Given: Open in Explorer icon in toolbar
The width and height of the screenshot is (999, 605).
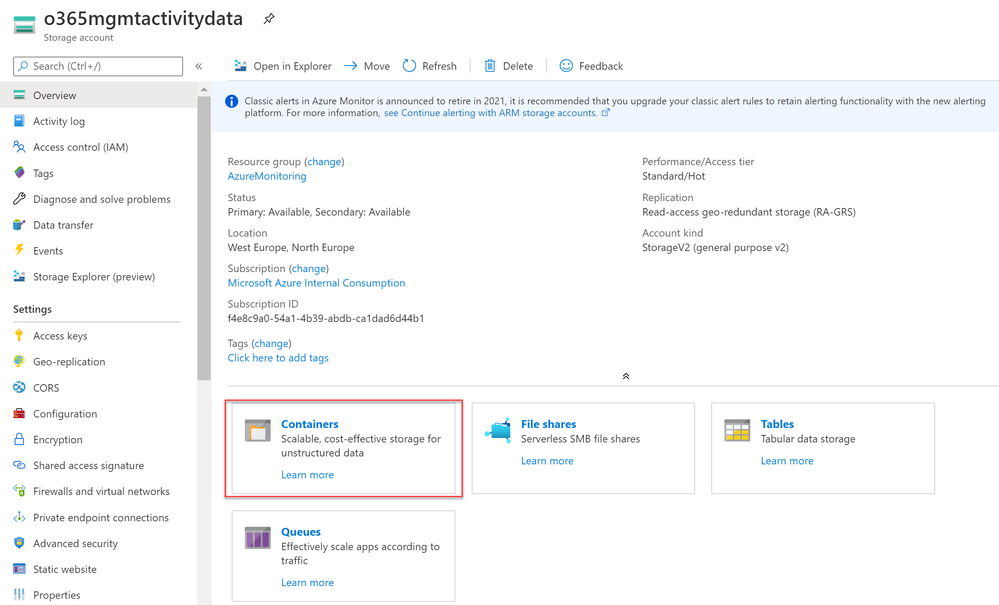Looking at the screenshot, I should pyautogui.click(x=240, y=66).
